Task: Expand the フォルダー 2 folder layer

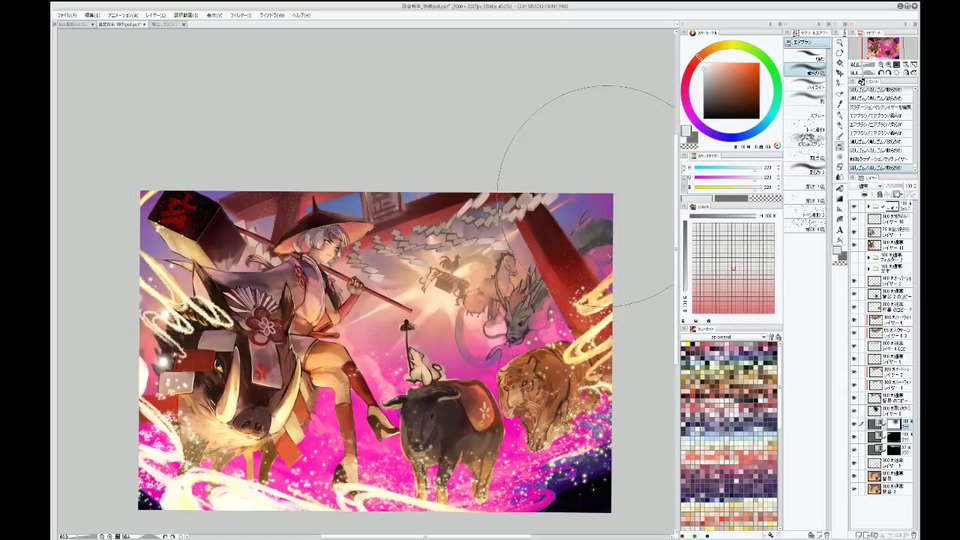Action: coord(868,257)
